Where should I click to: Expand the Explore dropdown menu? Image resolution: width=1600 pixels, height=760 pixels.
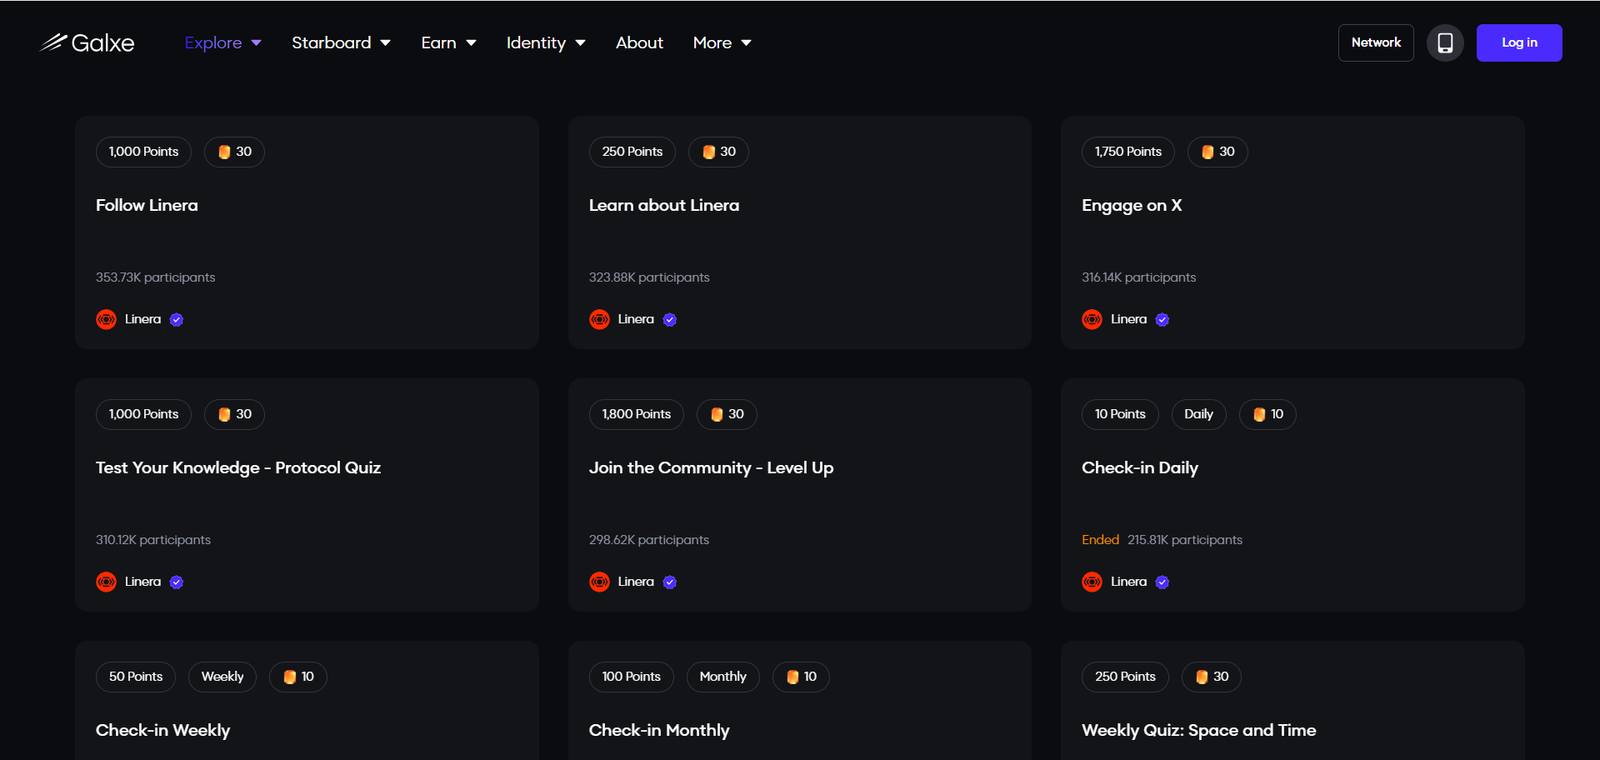pyautogui.click(x=222, y=43)
